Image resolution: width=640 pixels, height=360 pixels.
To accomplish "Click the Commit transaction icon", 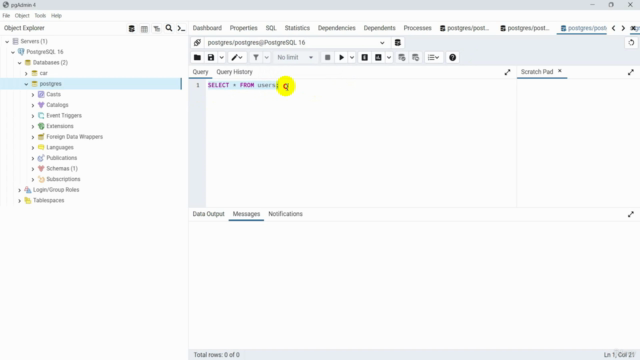I will pyautogui.click(x=402, y=58).
